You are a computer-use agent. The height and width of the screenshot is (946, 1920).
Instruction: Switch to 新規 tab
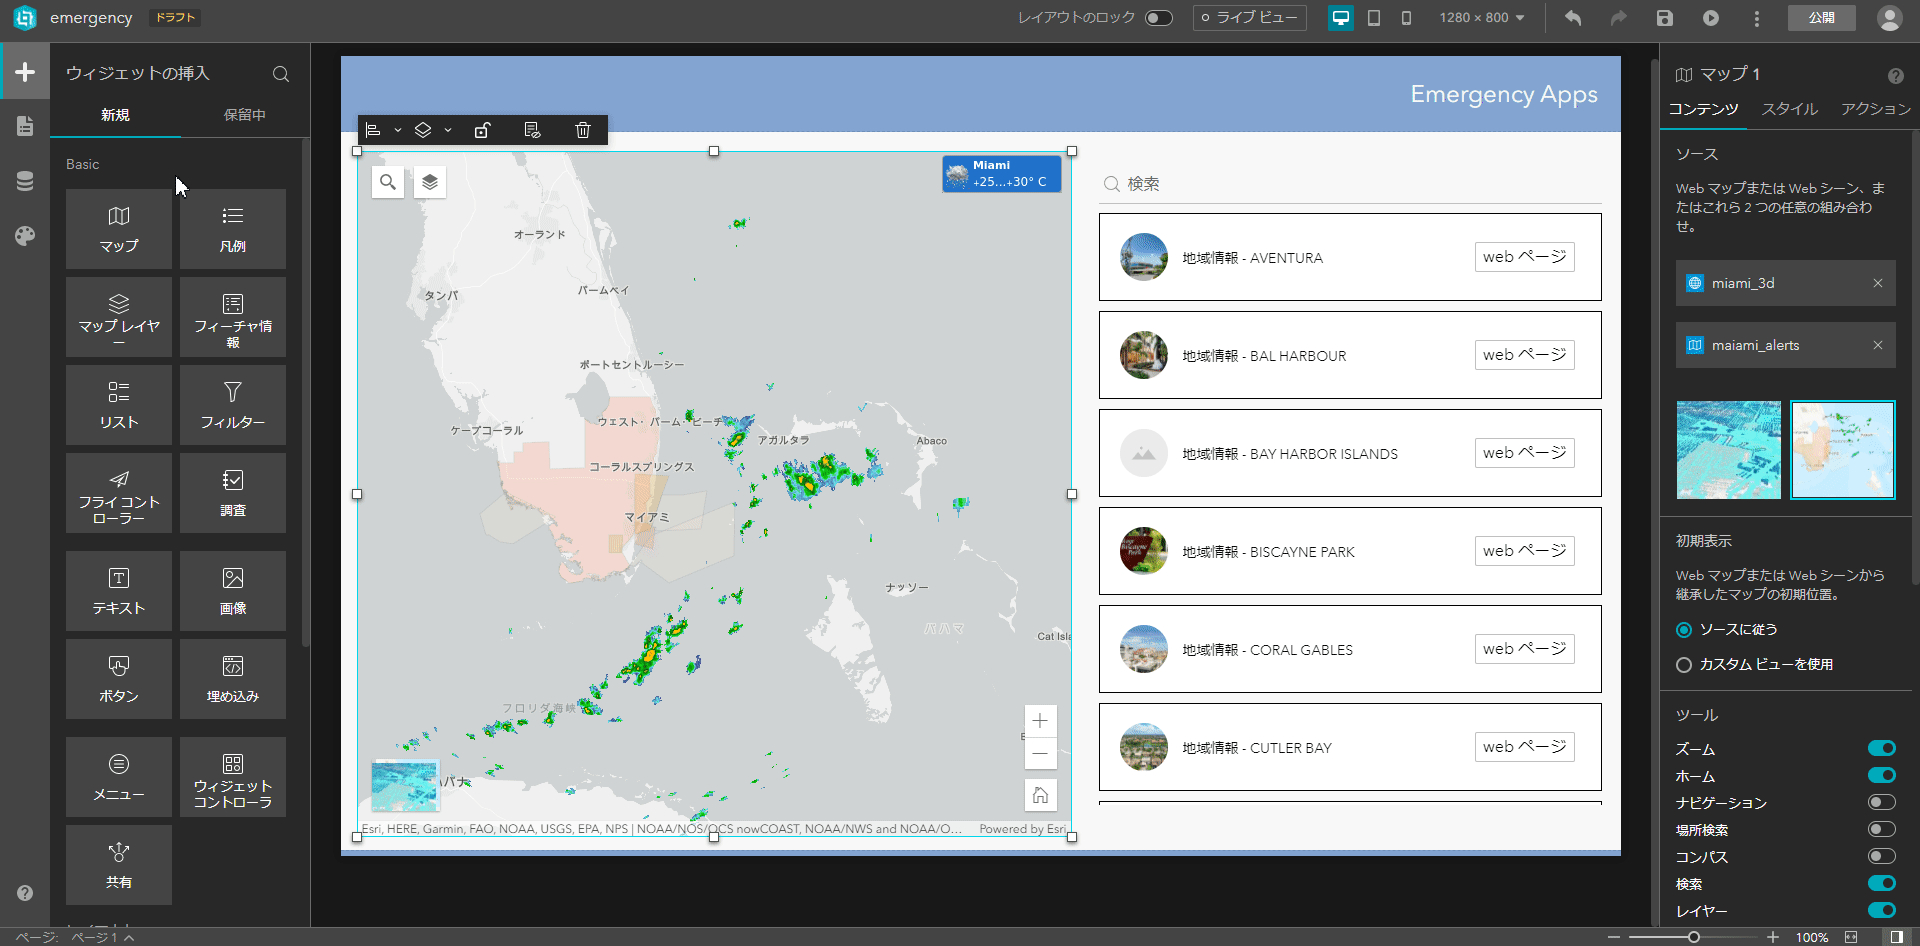115,115
